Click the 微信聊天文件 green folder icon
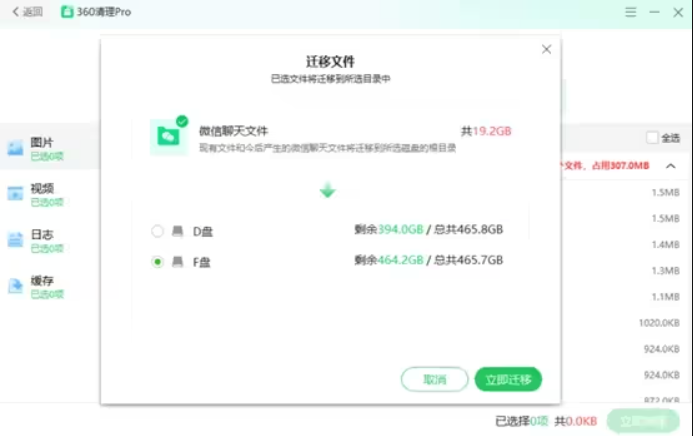The image size is (693, 436). point(168,137)
